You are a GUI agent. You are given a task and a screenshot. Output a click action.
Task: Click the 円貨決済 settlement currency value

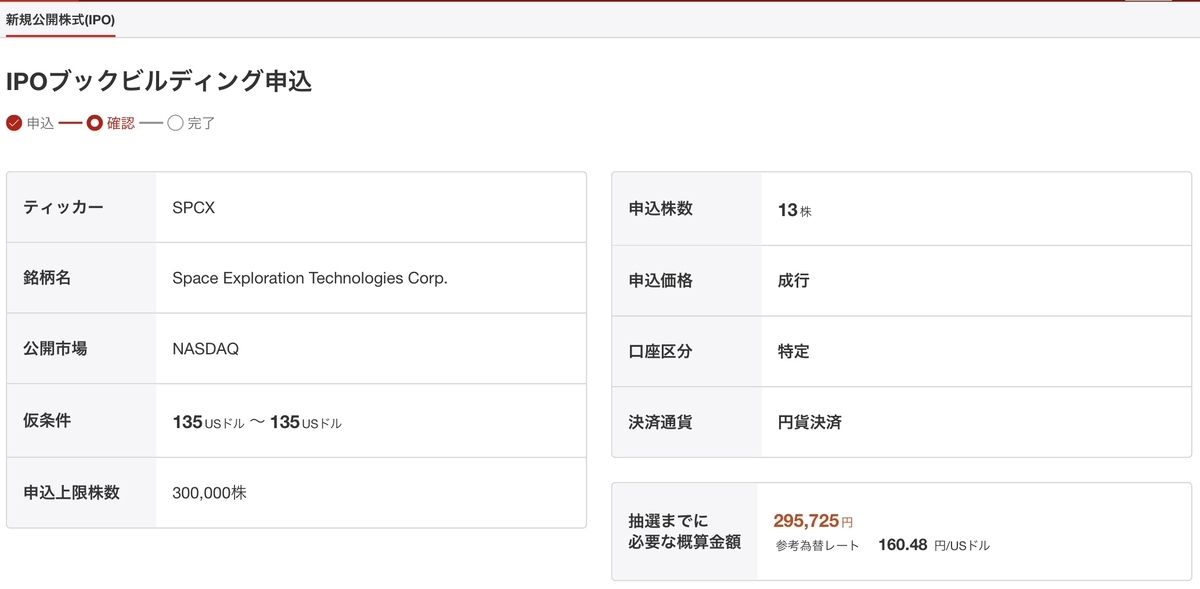tap(809, 422)
